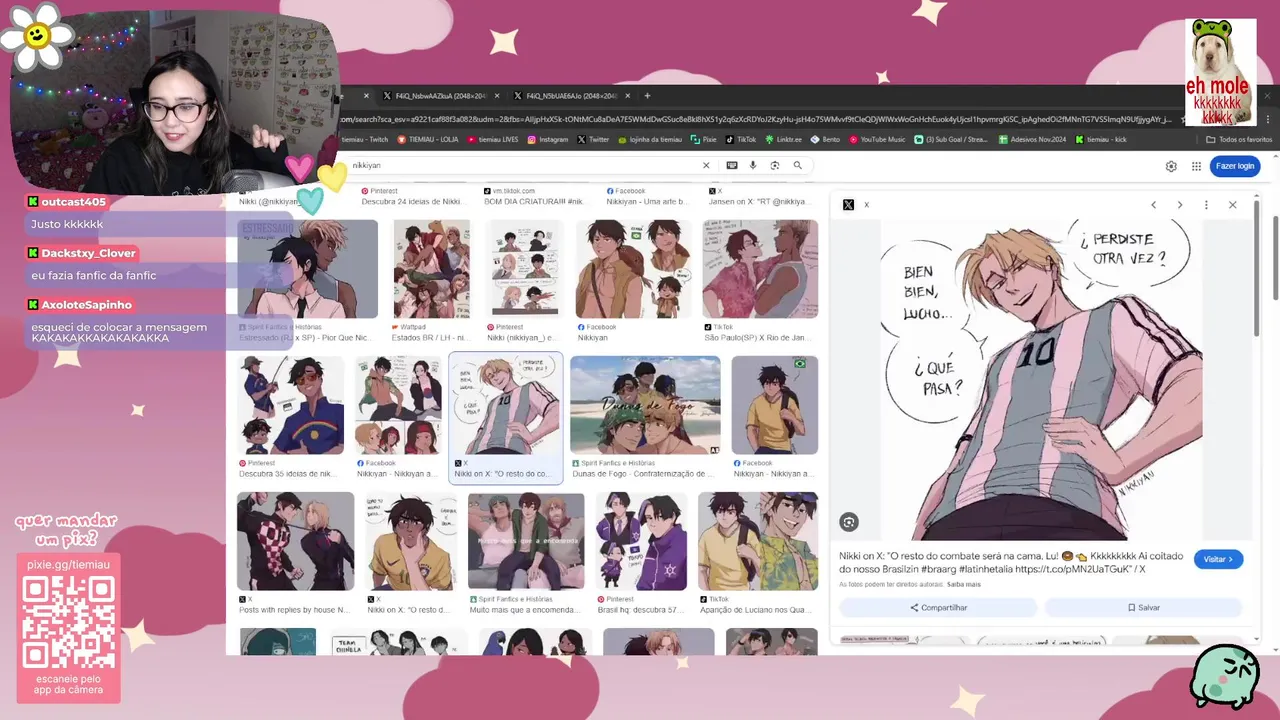Click the Fazer login button

click(1235, 166)
